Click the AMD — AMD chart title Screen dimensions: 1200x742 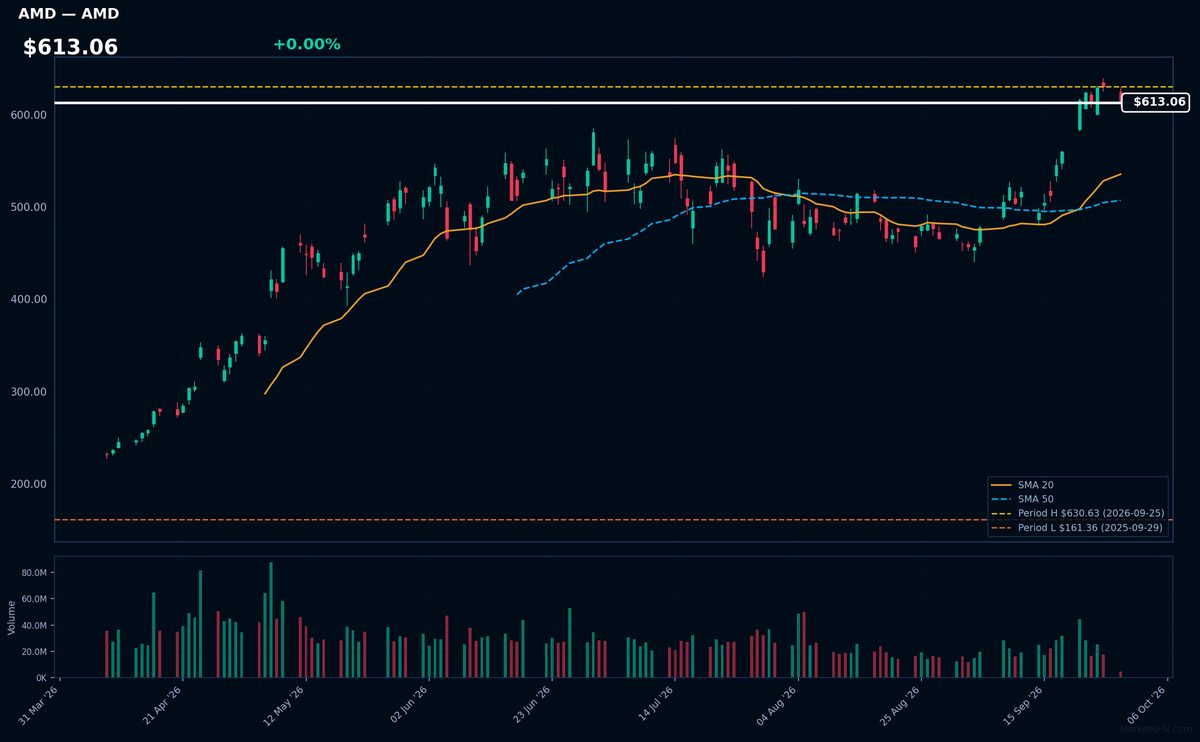68,14
